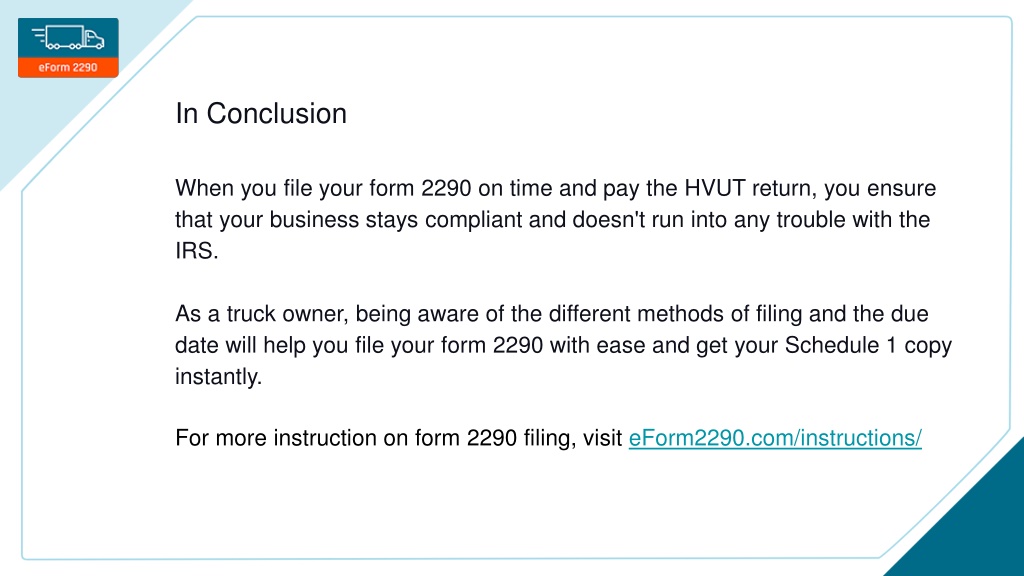
Task: Click the orange eForm 2290 logo label
Action: (68, 67)
